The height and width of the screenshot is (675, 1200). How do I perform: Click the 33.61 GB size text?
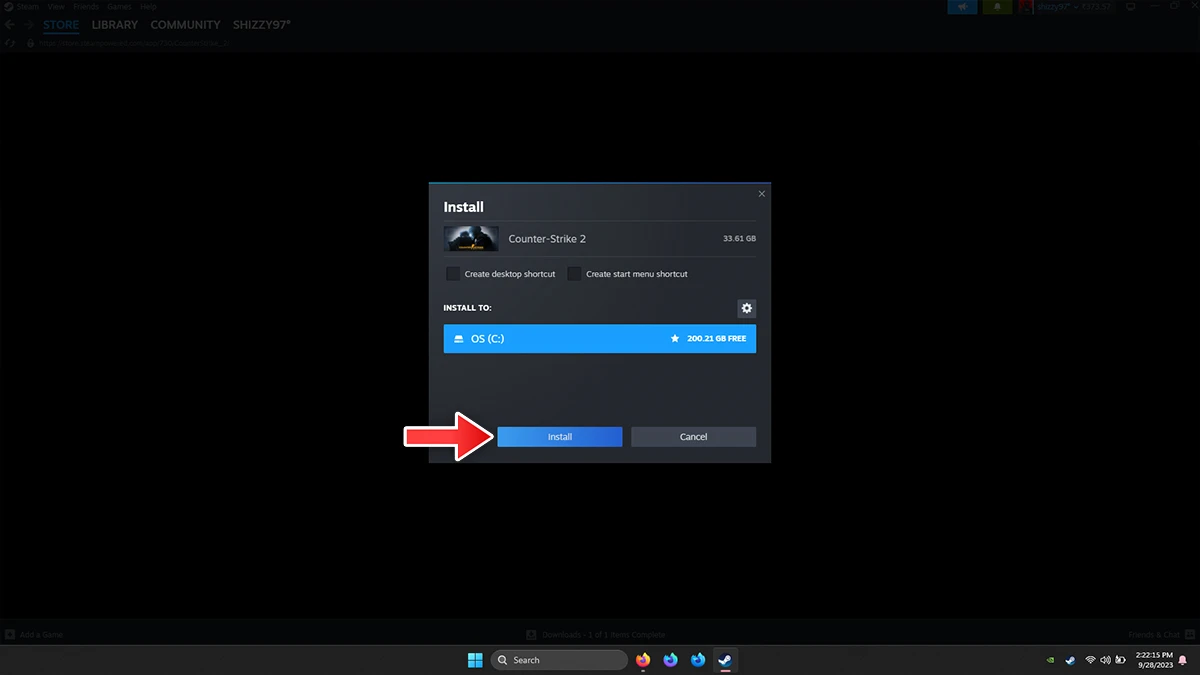739,239
